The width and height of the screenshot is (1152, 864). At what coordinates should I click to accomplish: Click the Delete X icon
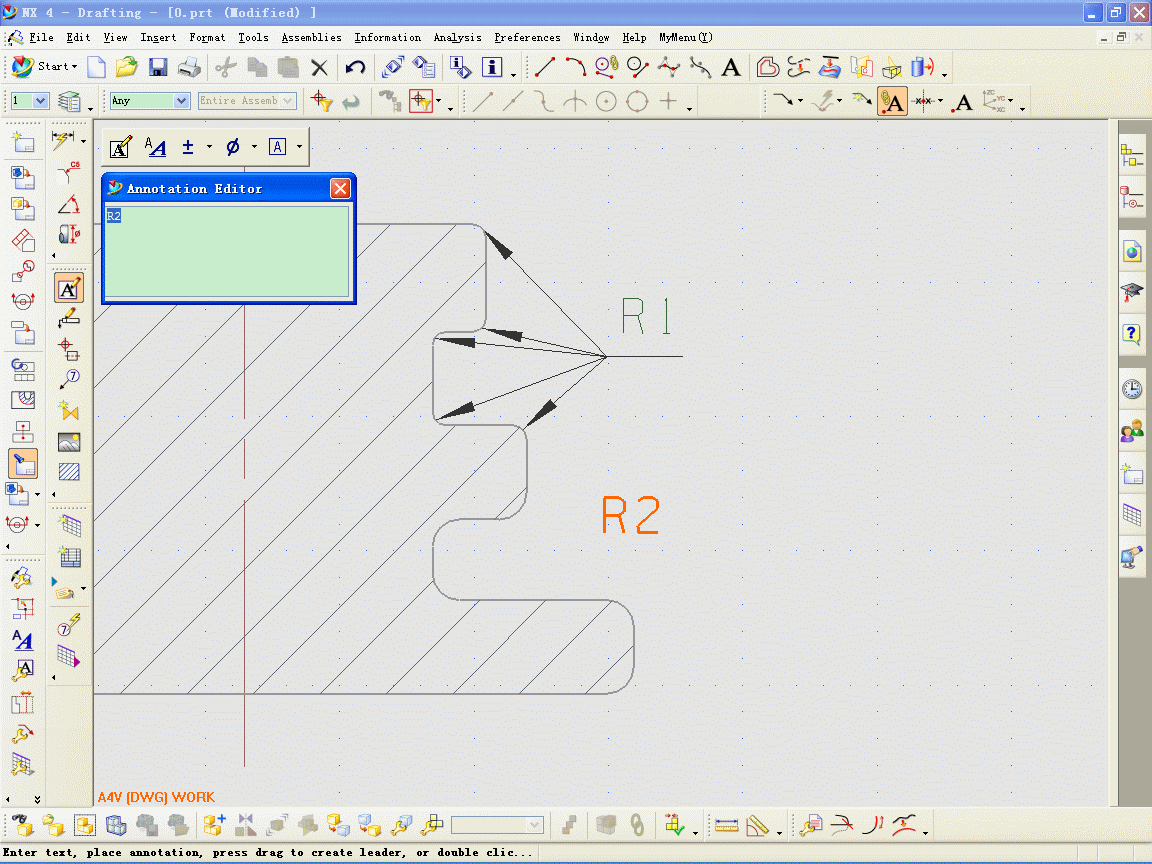pos(319,68)
